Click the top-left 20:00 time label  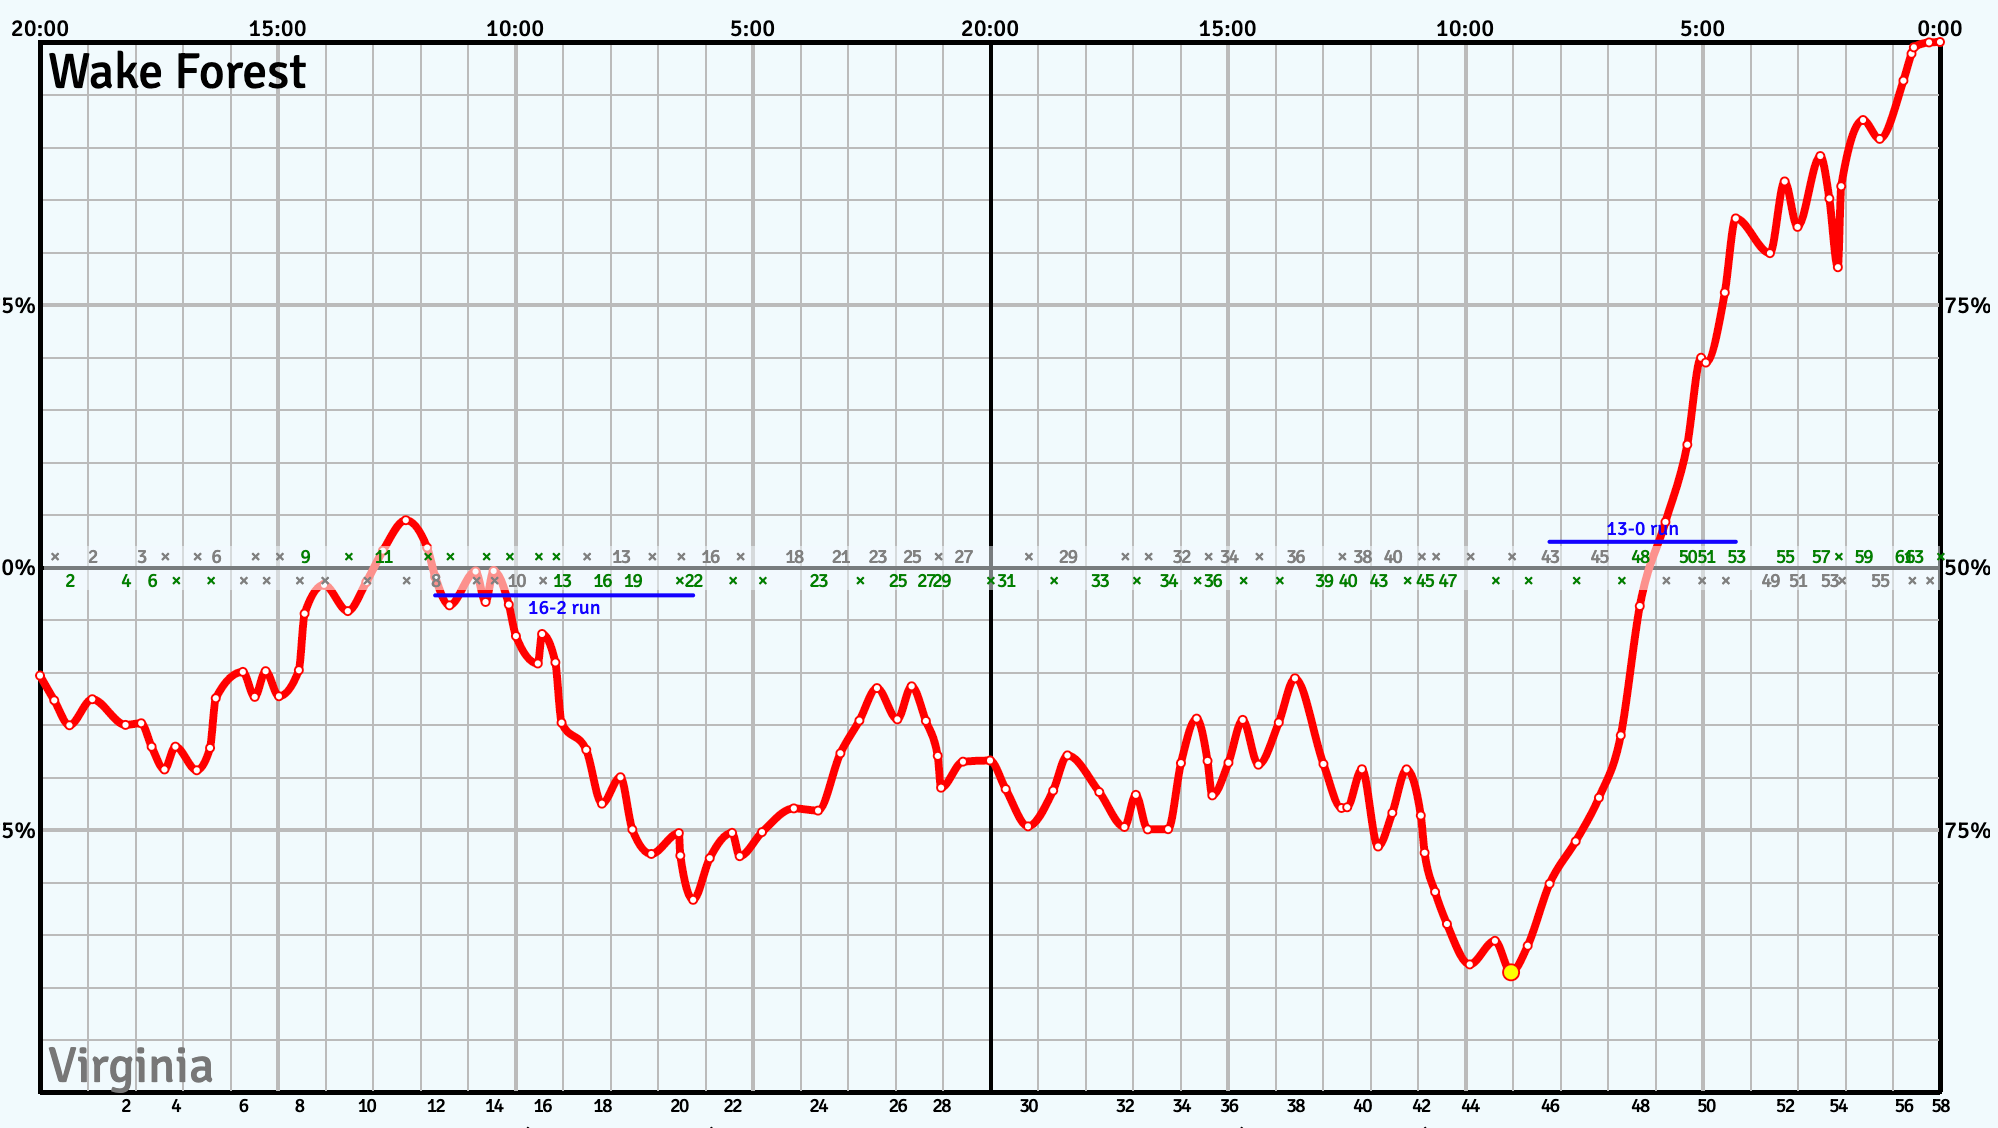[x=40, y=29]
